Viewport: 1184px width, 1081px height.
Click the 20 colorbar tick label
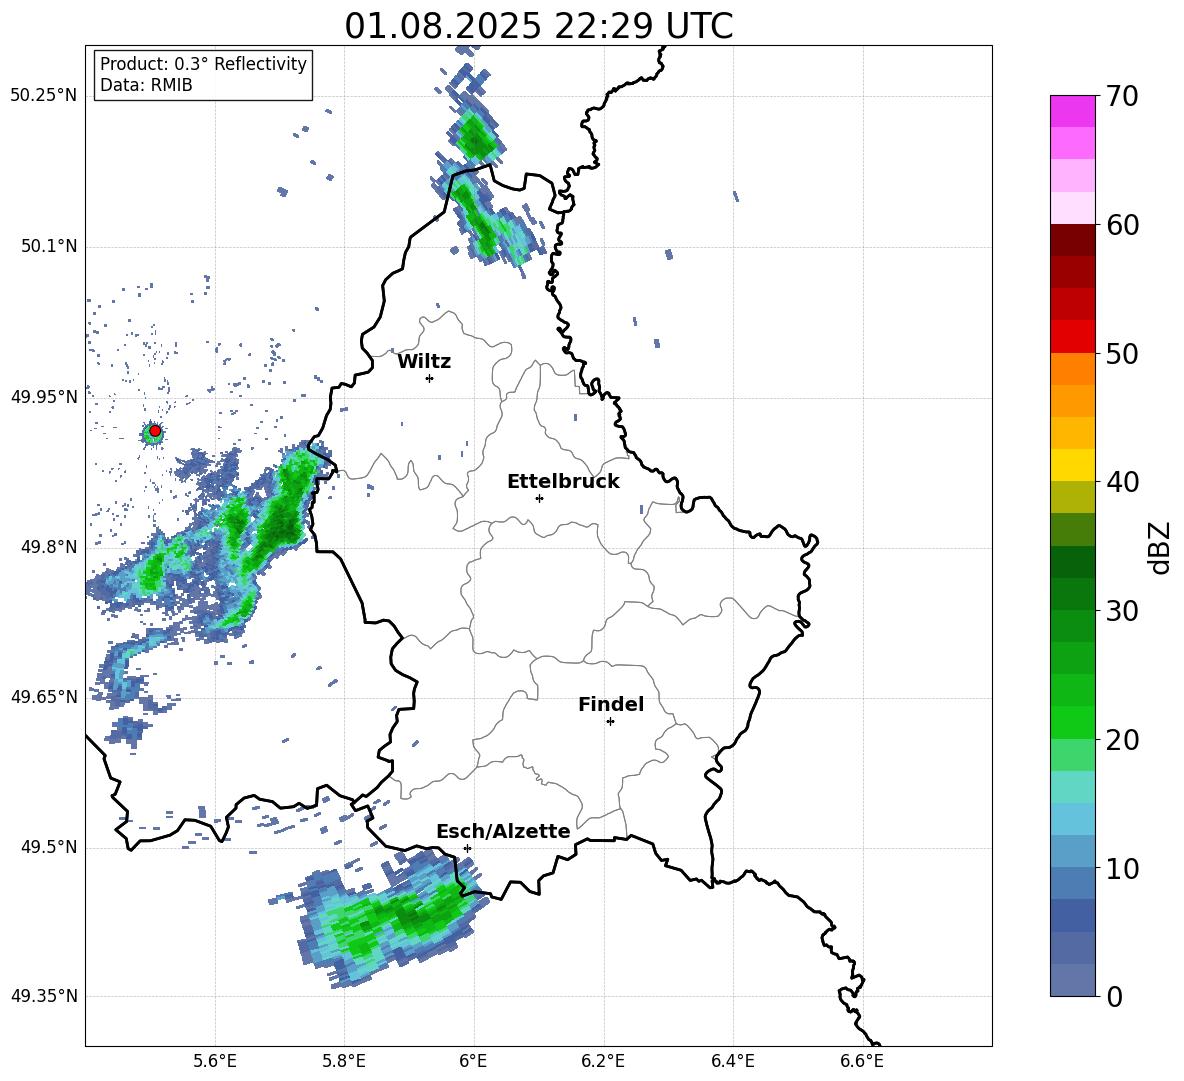1122,740
